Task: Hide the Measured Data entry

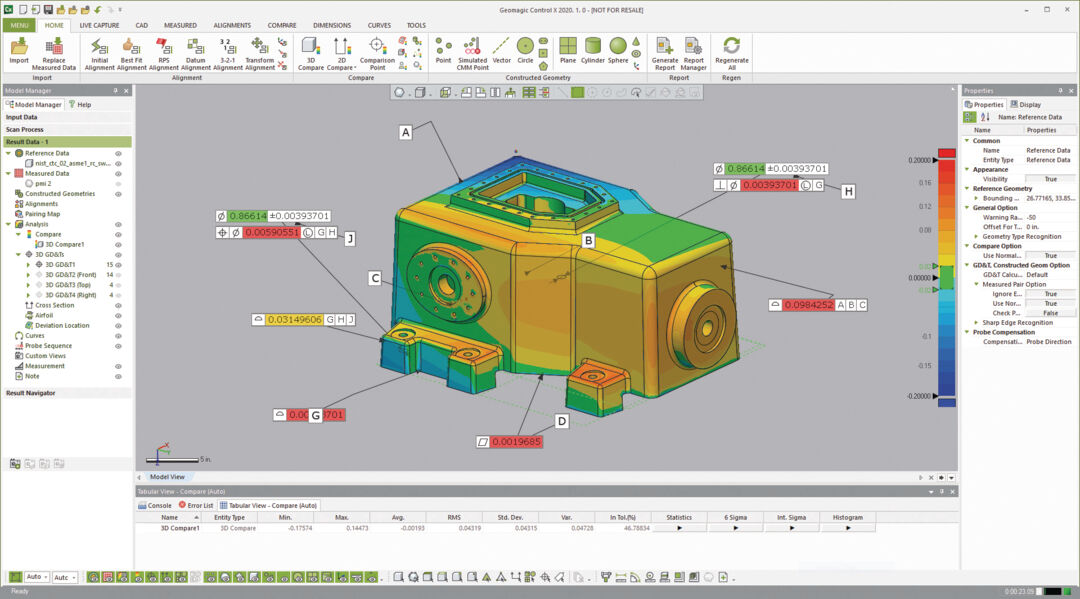Action: [116, 173]
